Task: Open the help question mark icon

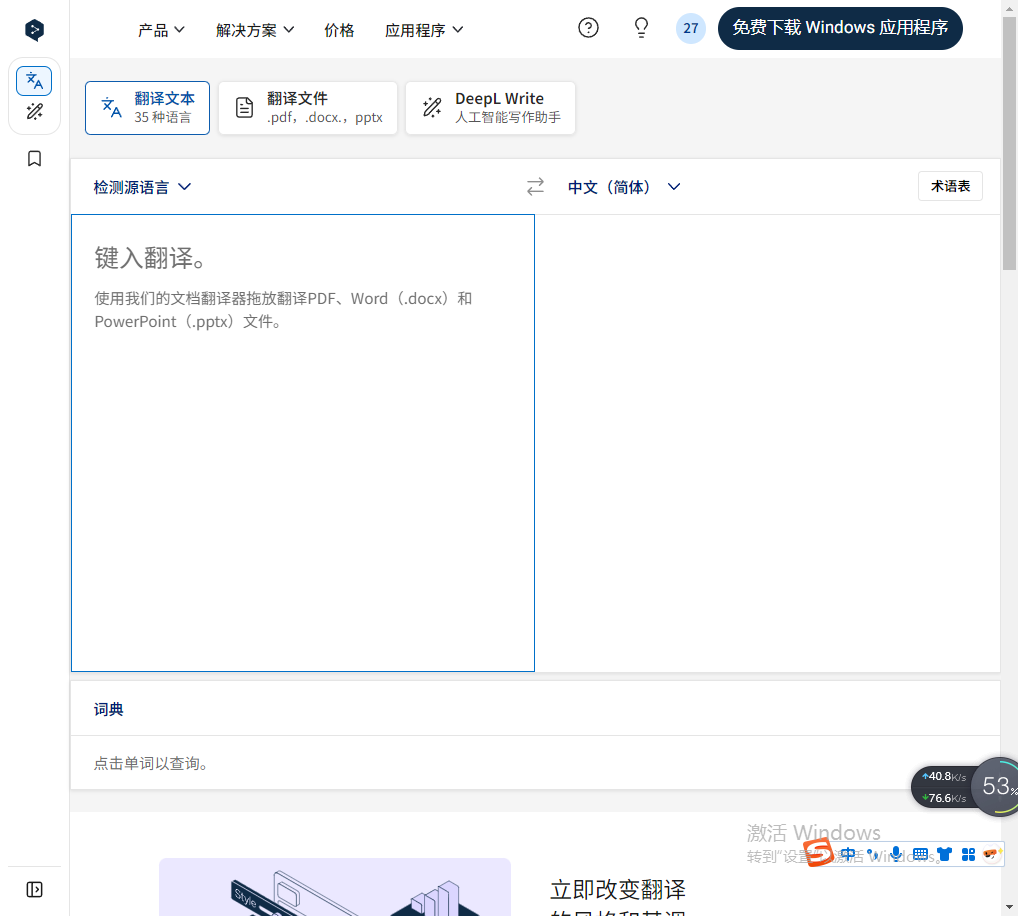Action: pyautogui.click(x=588, y=28)
